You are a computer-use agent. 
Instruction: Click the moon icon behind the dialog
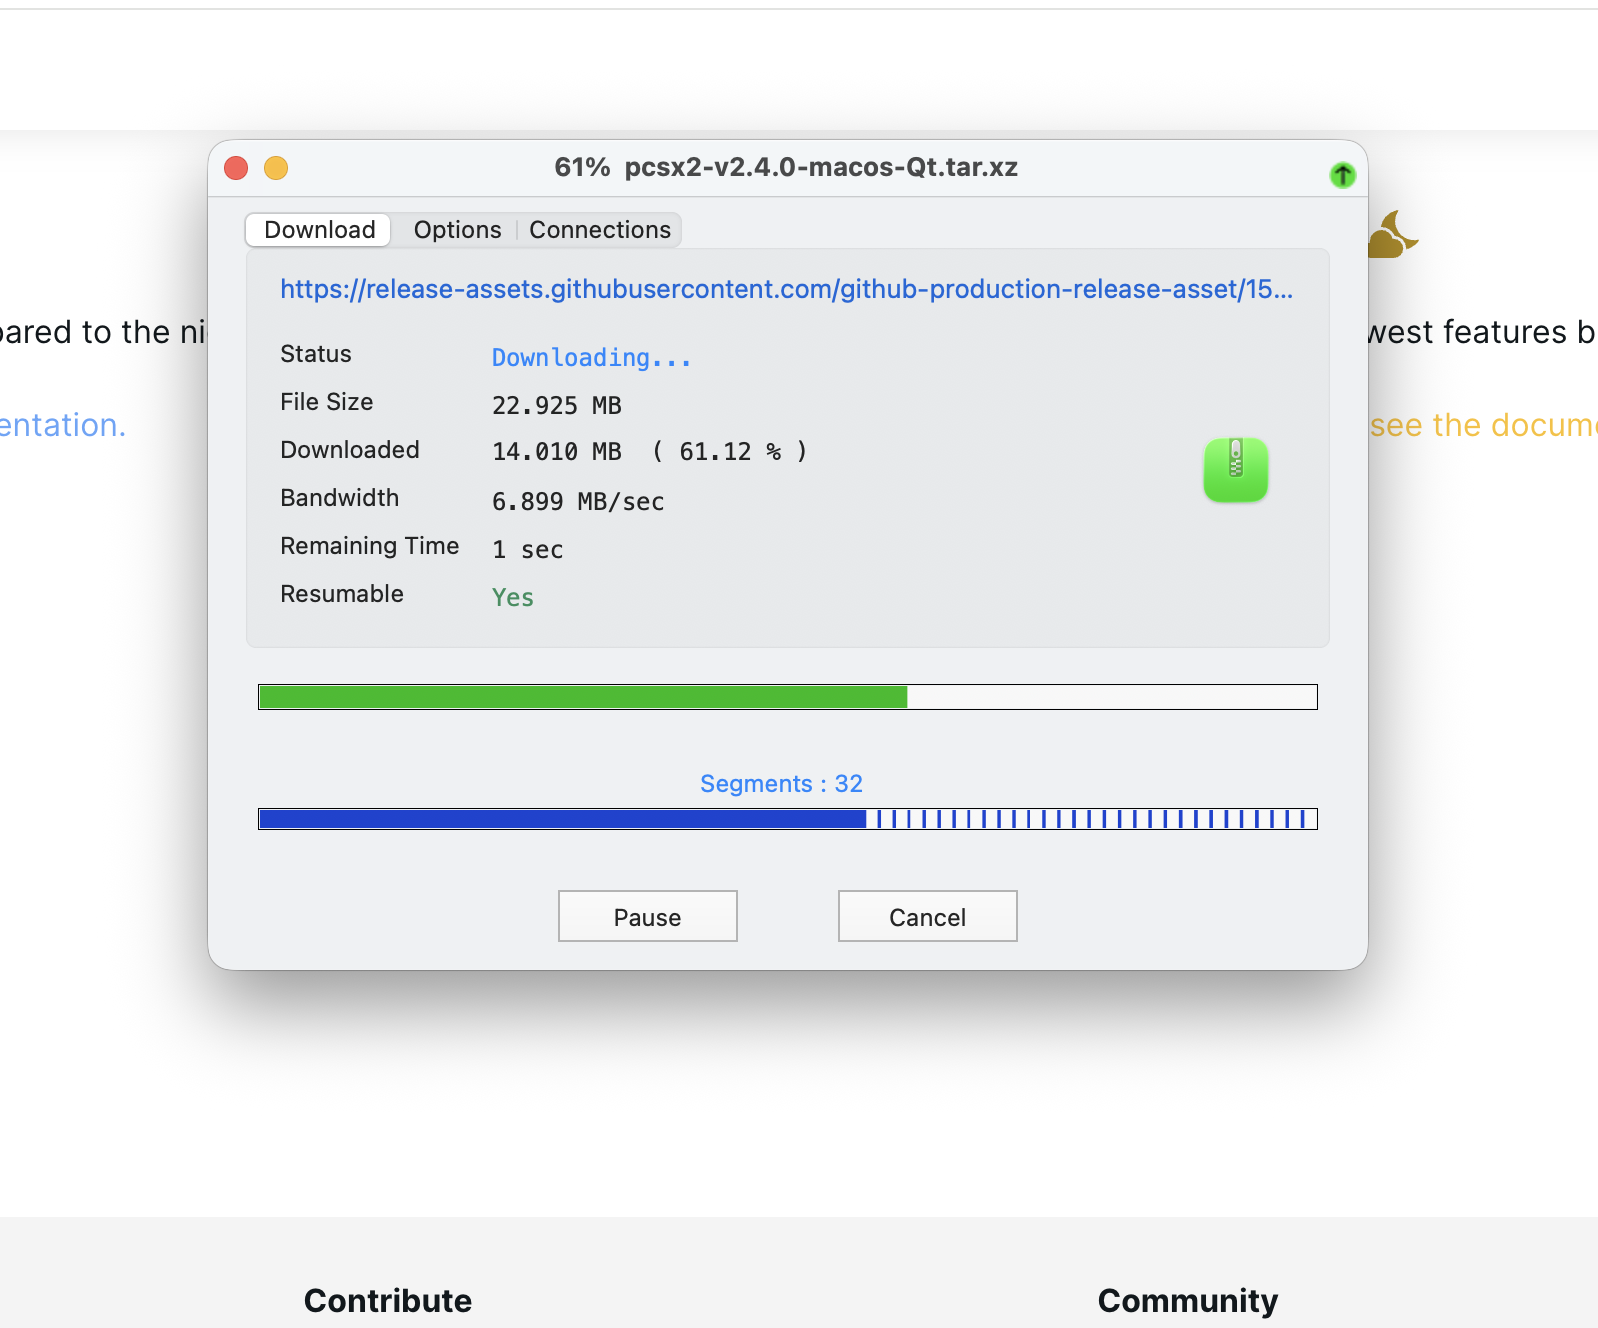(x=1392, y=235)
